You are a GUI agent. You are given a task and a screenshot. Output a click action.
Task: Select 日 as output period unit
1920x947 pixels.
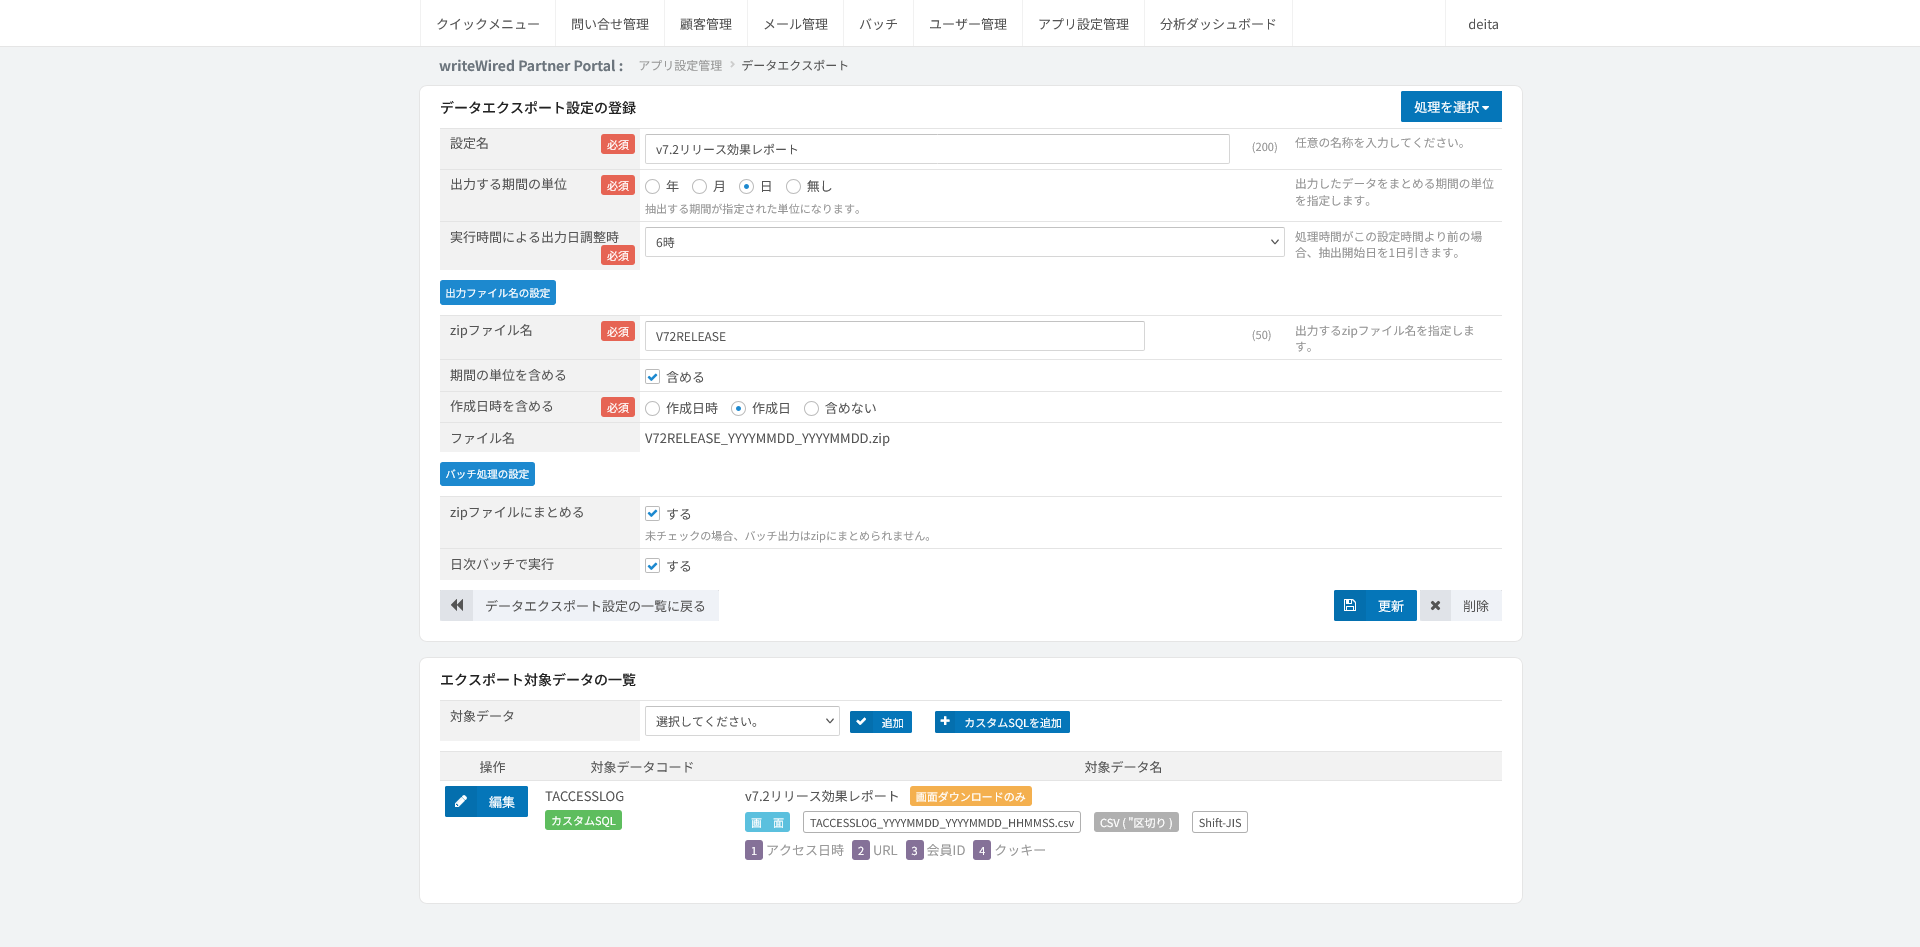coord(746,186)
